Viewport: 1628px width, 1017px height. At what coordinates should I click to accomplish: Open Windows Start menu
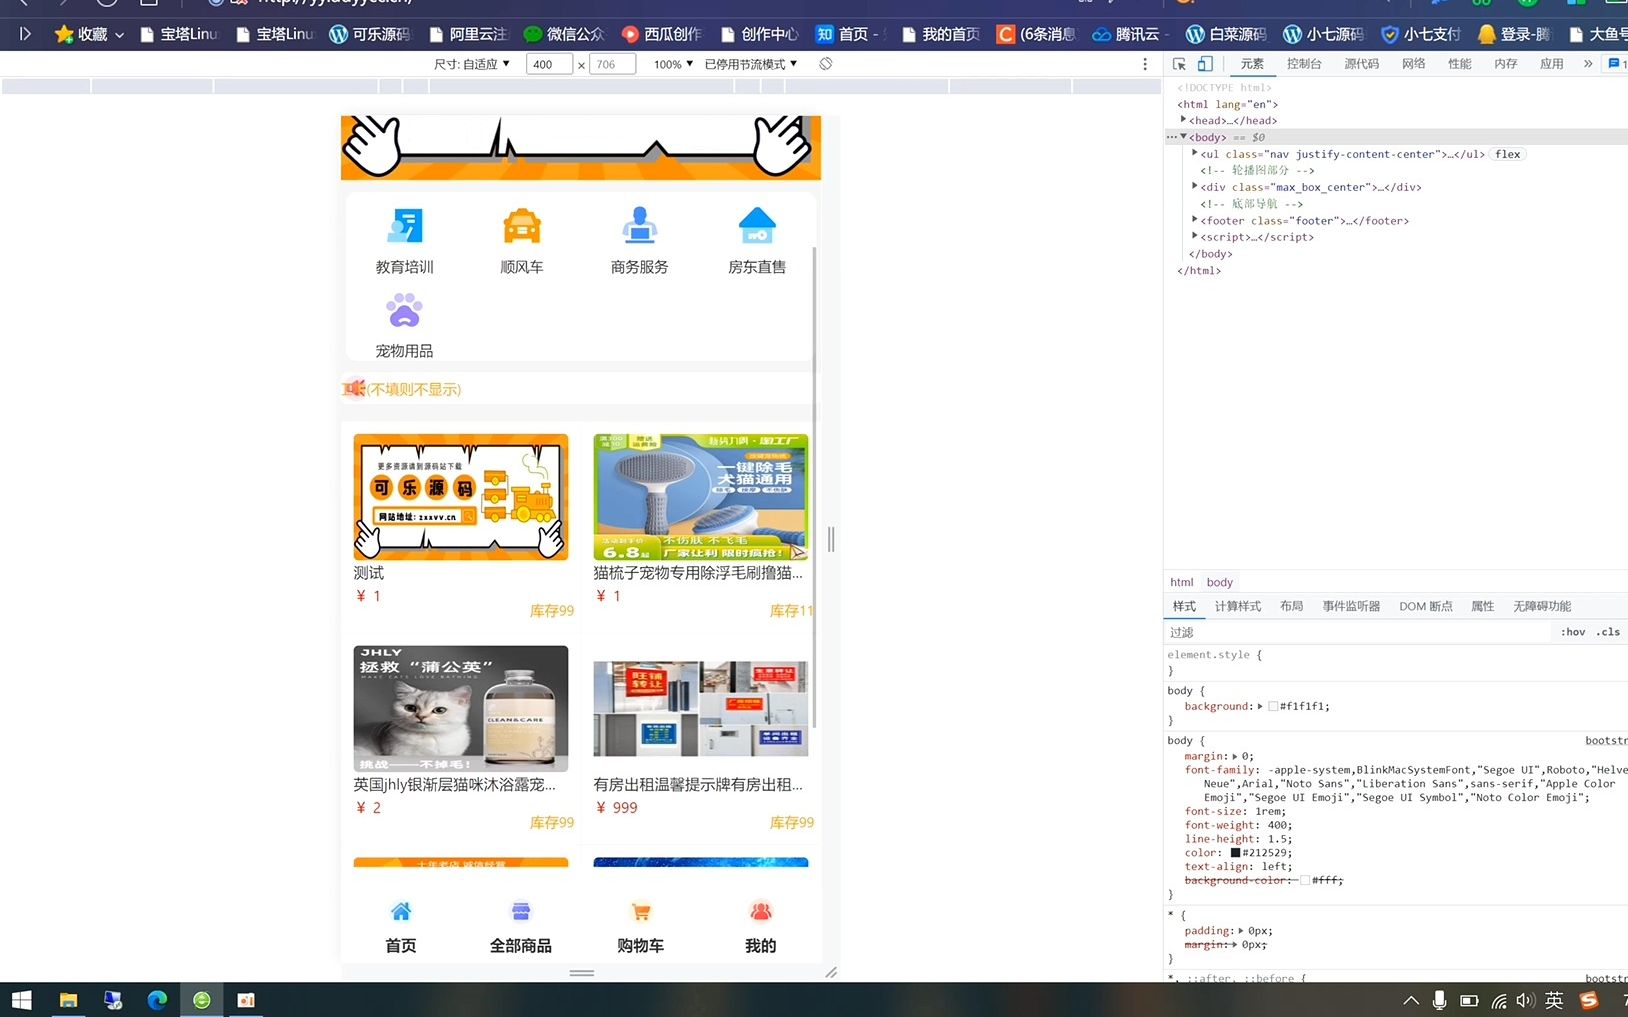pyautogui.click(x=21, y=1000)
